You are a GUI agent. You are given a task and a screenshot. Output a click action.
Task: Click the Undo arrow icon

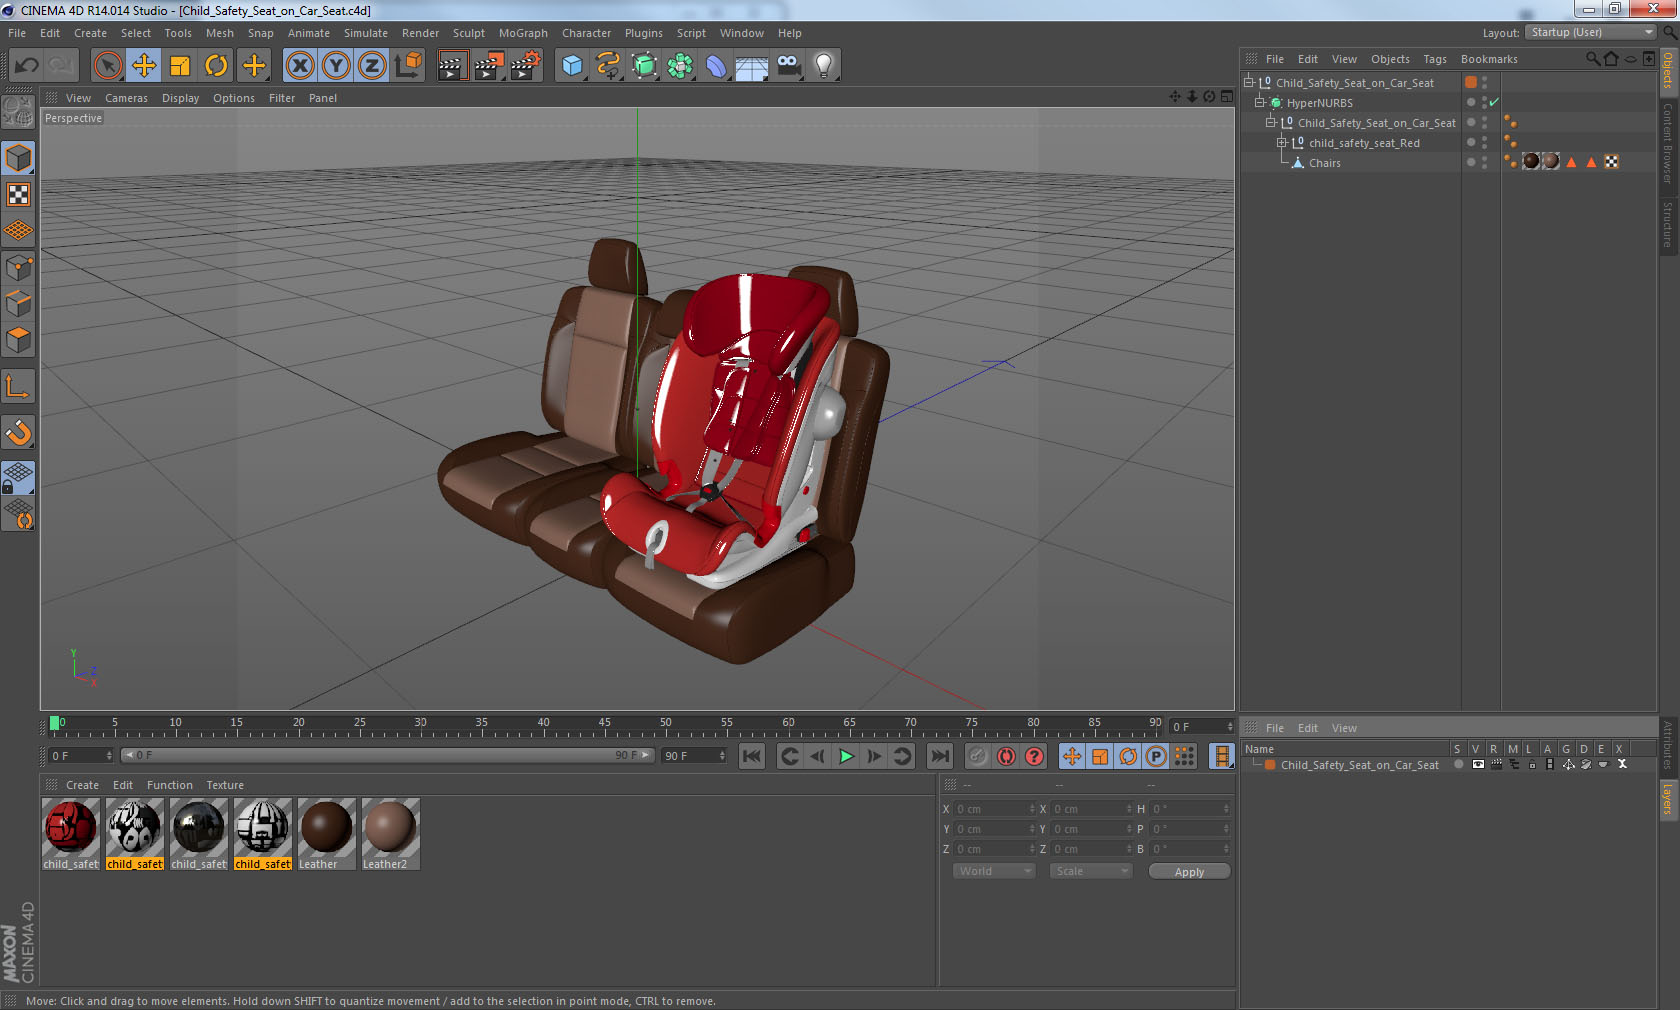pyautogui.click(x=26, y=66)
